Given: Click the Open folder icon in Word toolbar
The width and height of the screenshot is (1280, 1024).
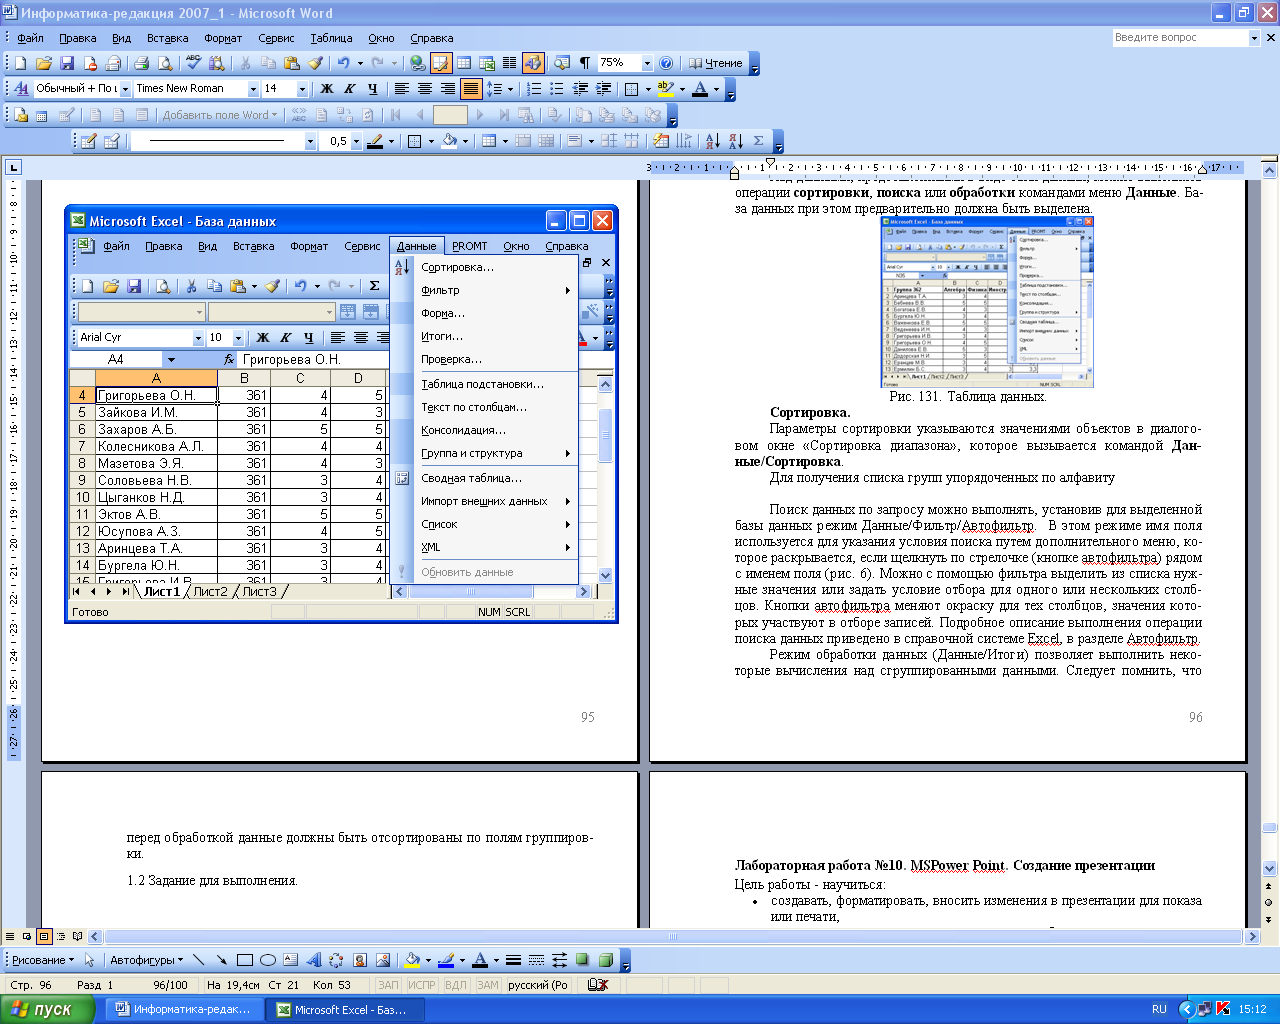Looking at the screenshot, I should (44, 63).
